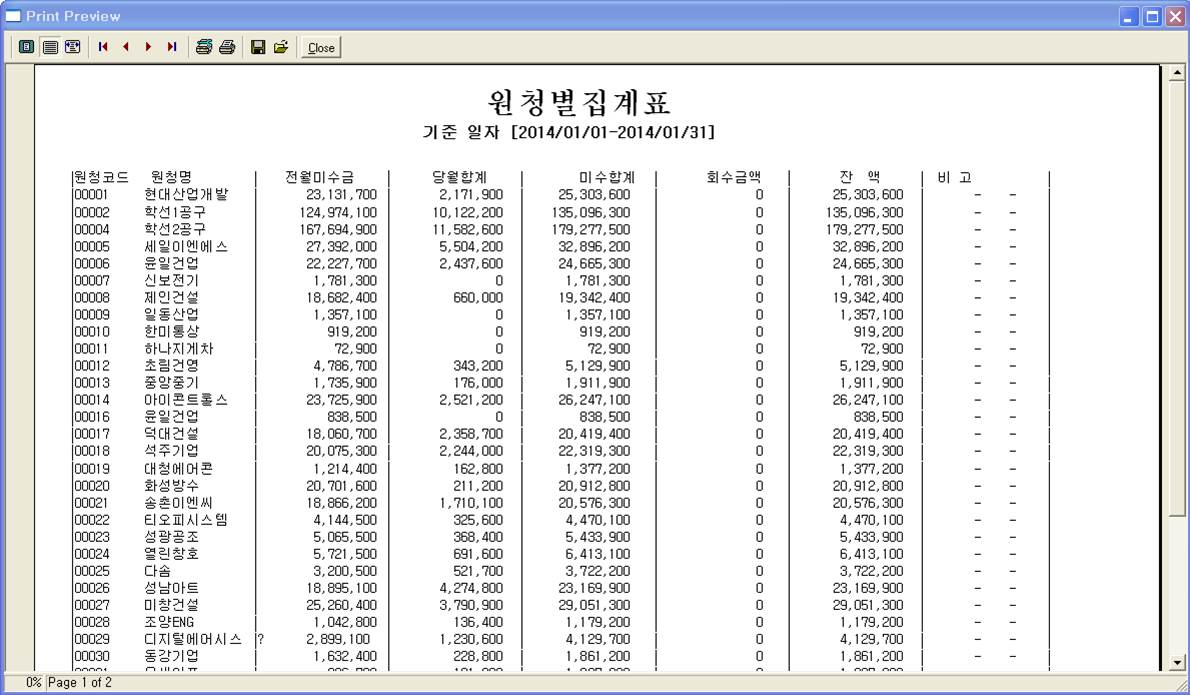Viewport: 1190px width, 695px height.
Task: Click company name 화성방수
Action: click(172, 486)
